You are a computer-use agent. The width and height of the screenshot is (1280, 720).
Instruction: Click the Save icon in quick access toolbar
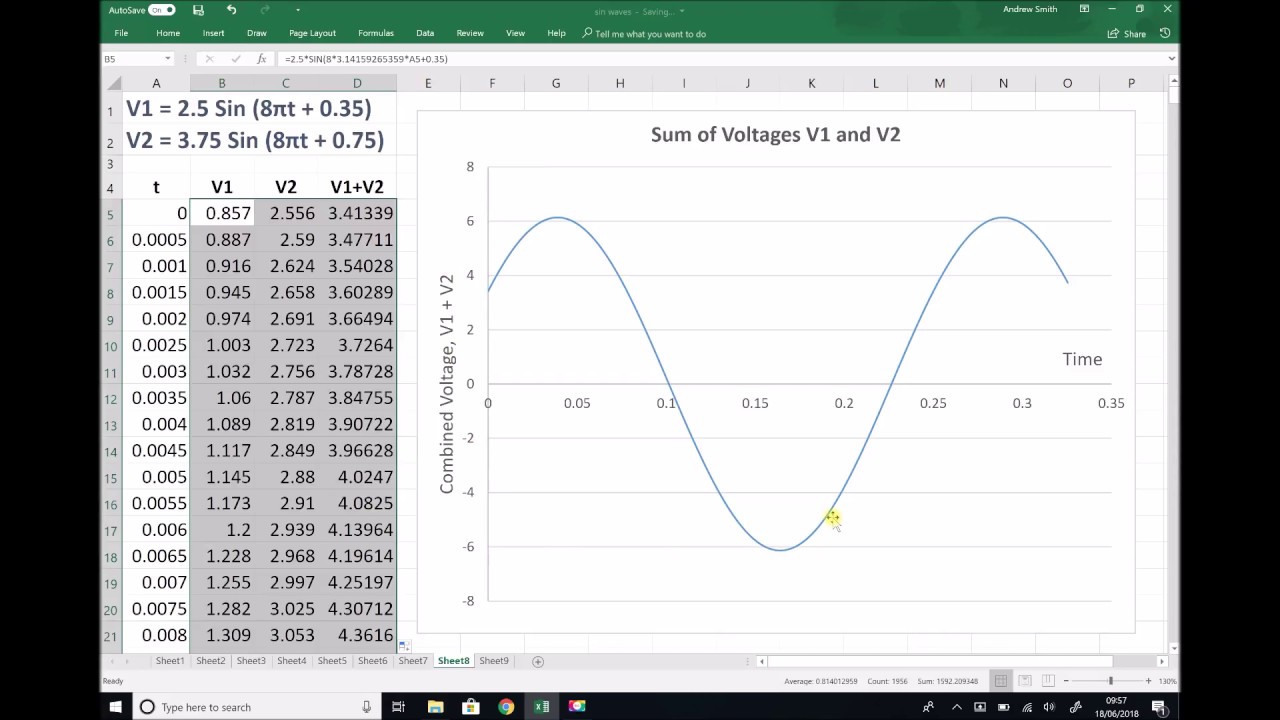[198, 10]
